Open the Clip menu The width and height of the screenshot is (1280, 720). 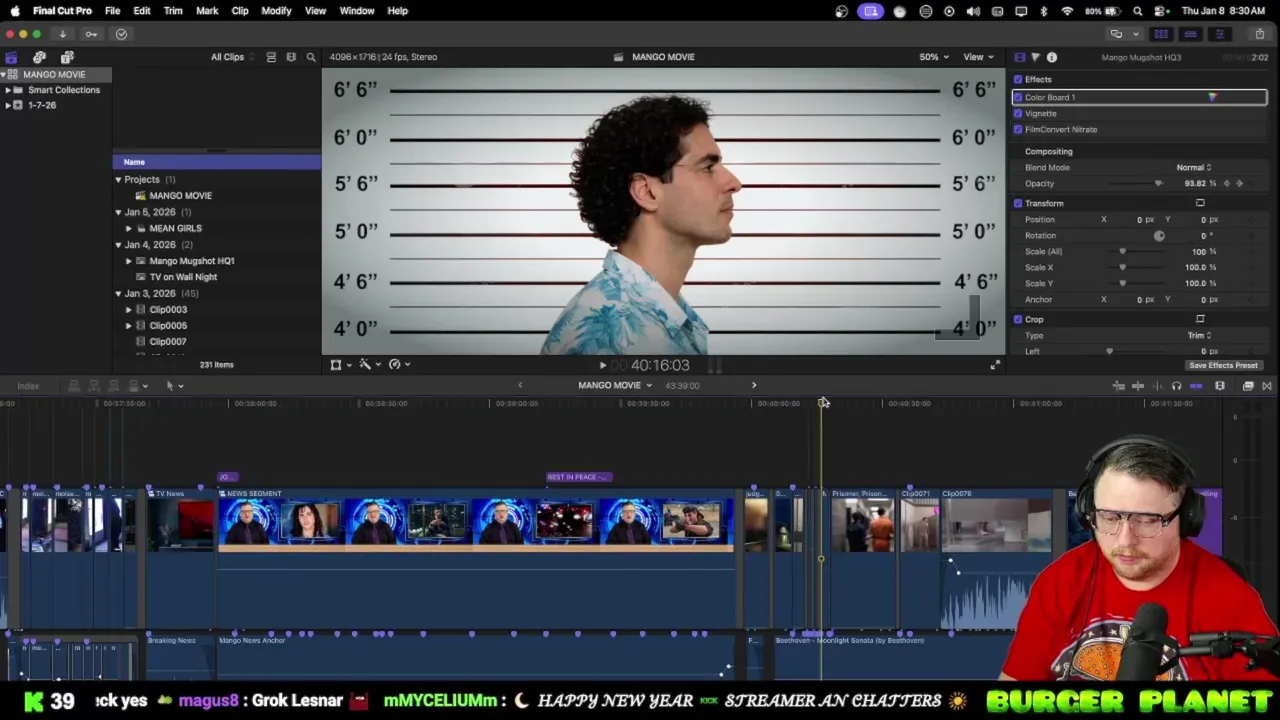click(x=240, y=11)
